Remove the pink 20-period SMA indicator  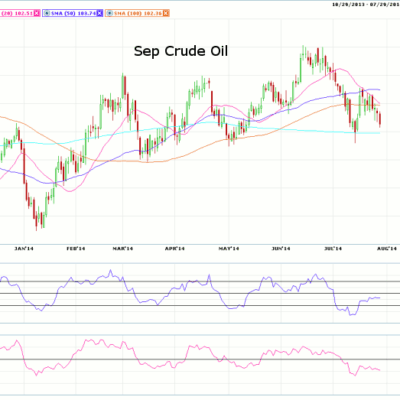point(37,13)
